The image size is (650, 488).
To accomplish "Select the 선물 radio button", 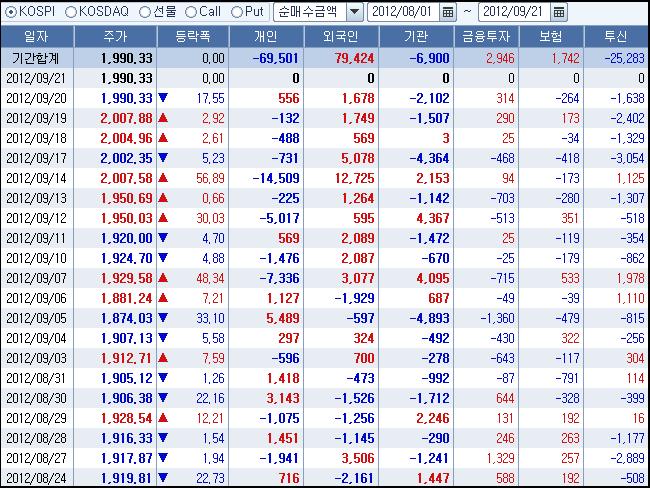I will (145, 12).
